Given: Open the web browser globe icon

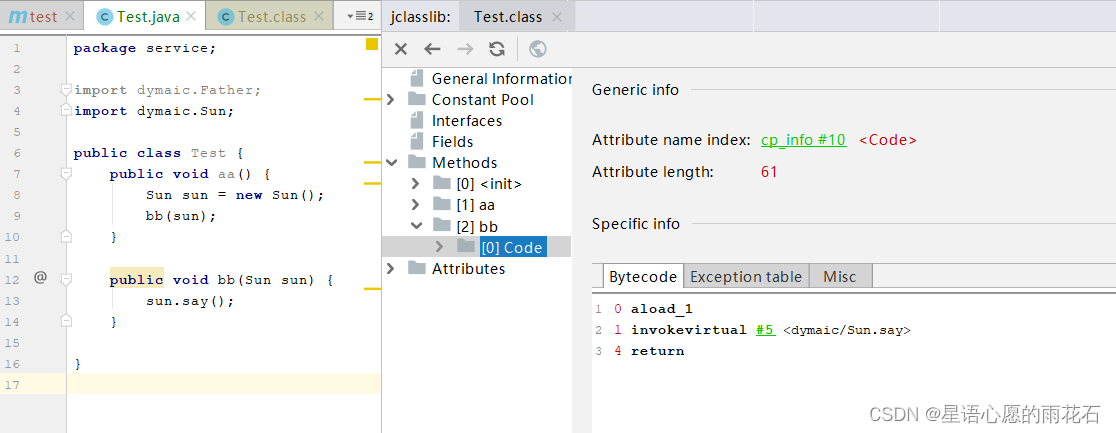Looking at the screenshot, I should click(x=538, y=49).
